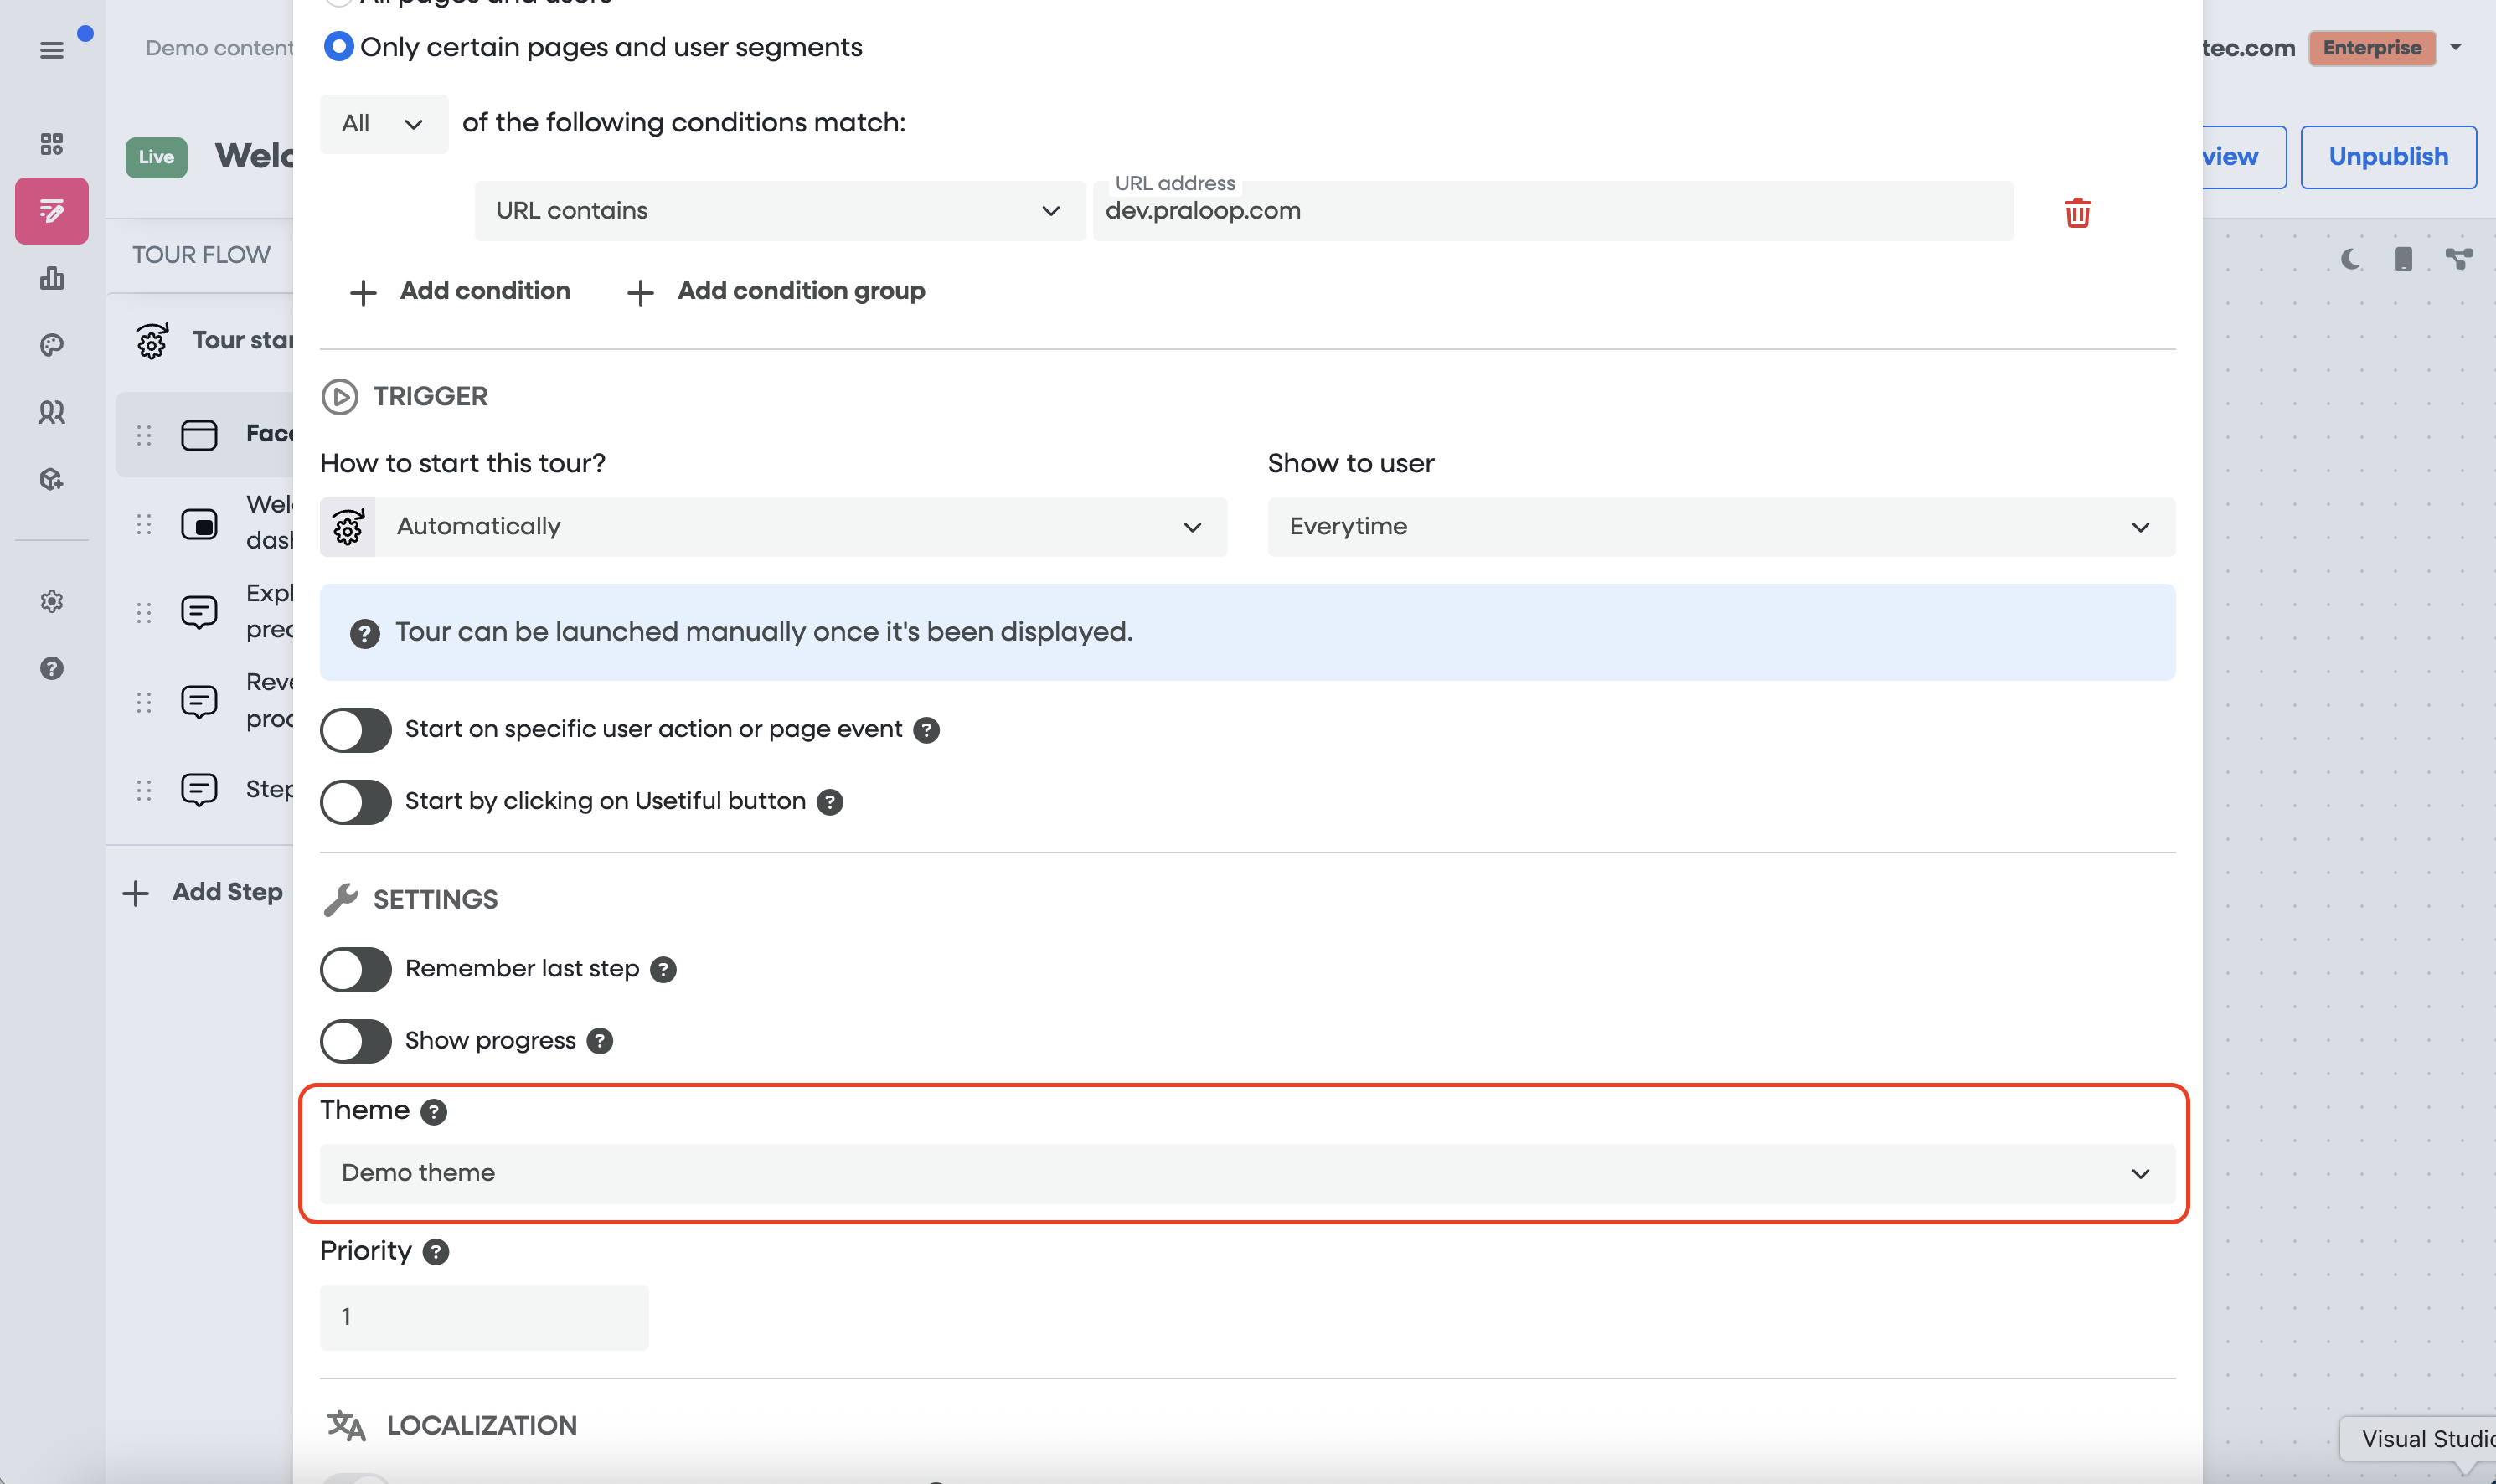Screen dimensions: 2496x1484
Task: Expand the Show to user Everytime dropdown
Action: point(1720,526)
